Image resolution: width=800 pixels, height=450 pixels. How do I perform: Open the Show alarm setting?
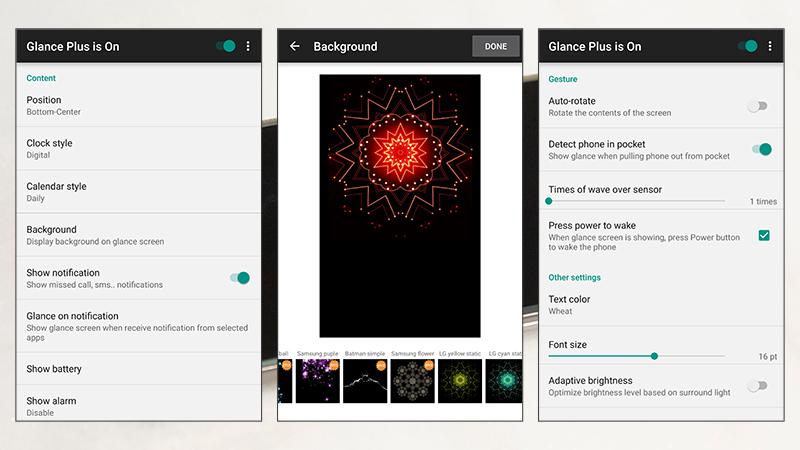coord(139,404)
